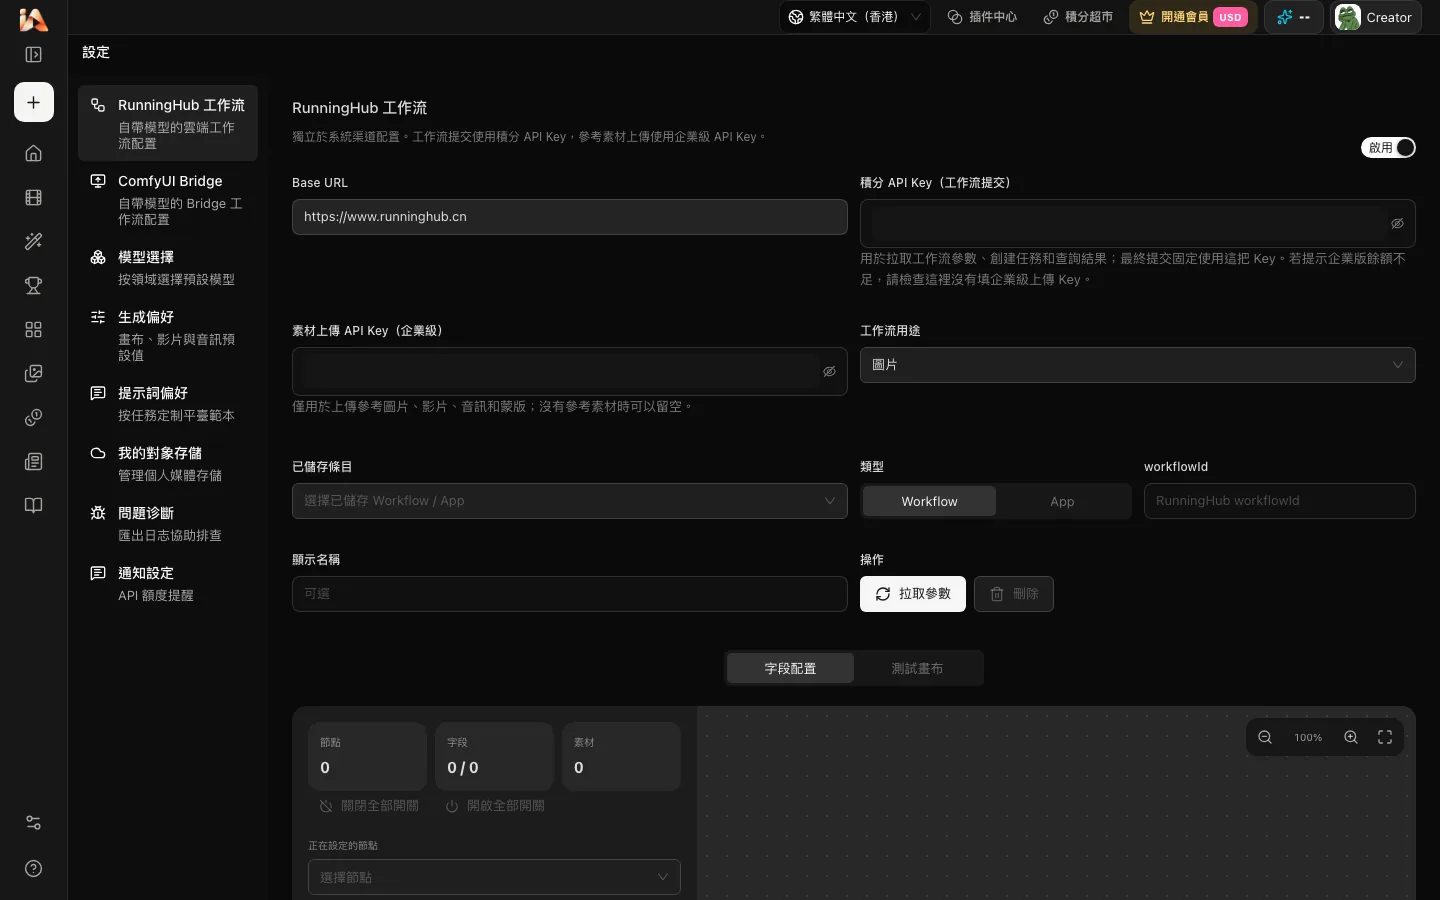
Task: Click the 開通會員 USD button
Action: pos(1193,17)
